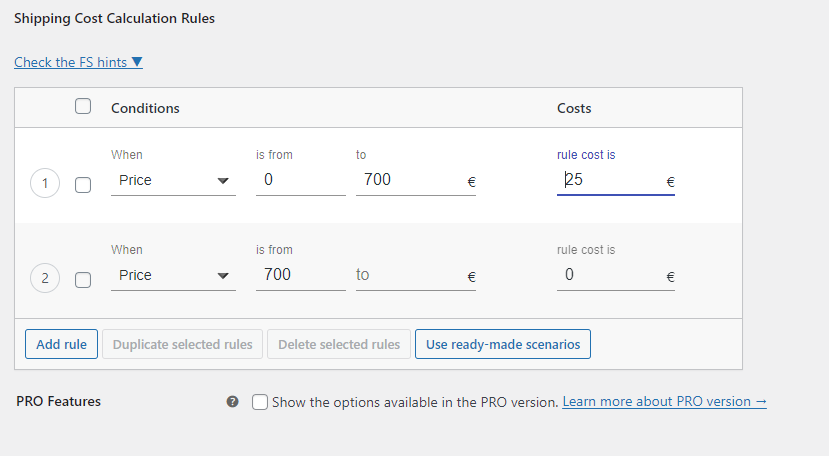
Task: Click Use ready-made scenarios button
Action: [502, 344]
